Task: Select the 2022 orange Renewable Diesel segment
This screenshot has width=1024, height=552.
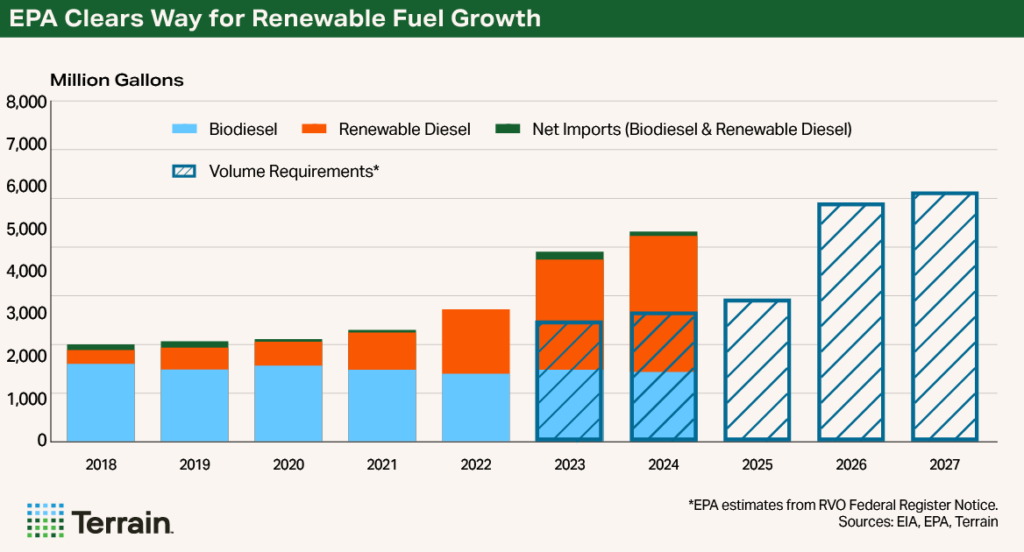Action: 476,342
